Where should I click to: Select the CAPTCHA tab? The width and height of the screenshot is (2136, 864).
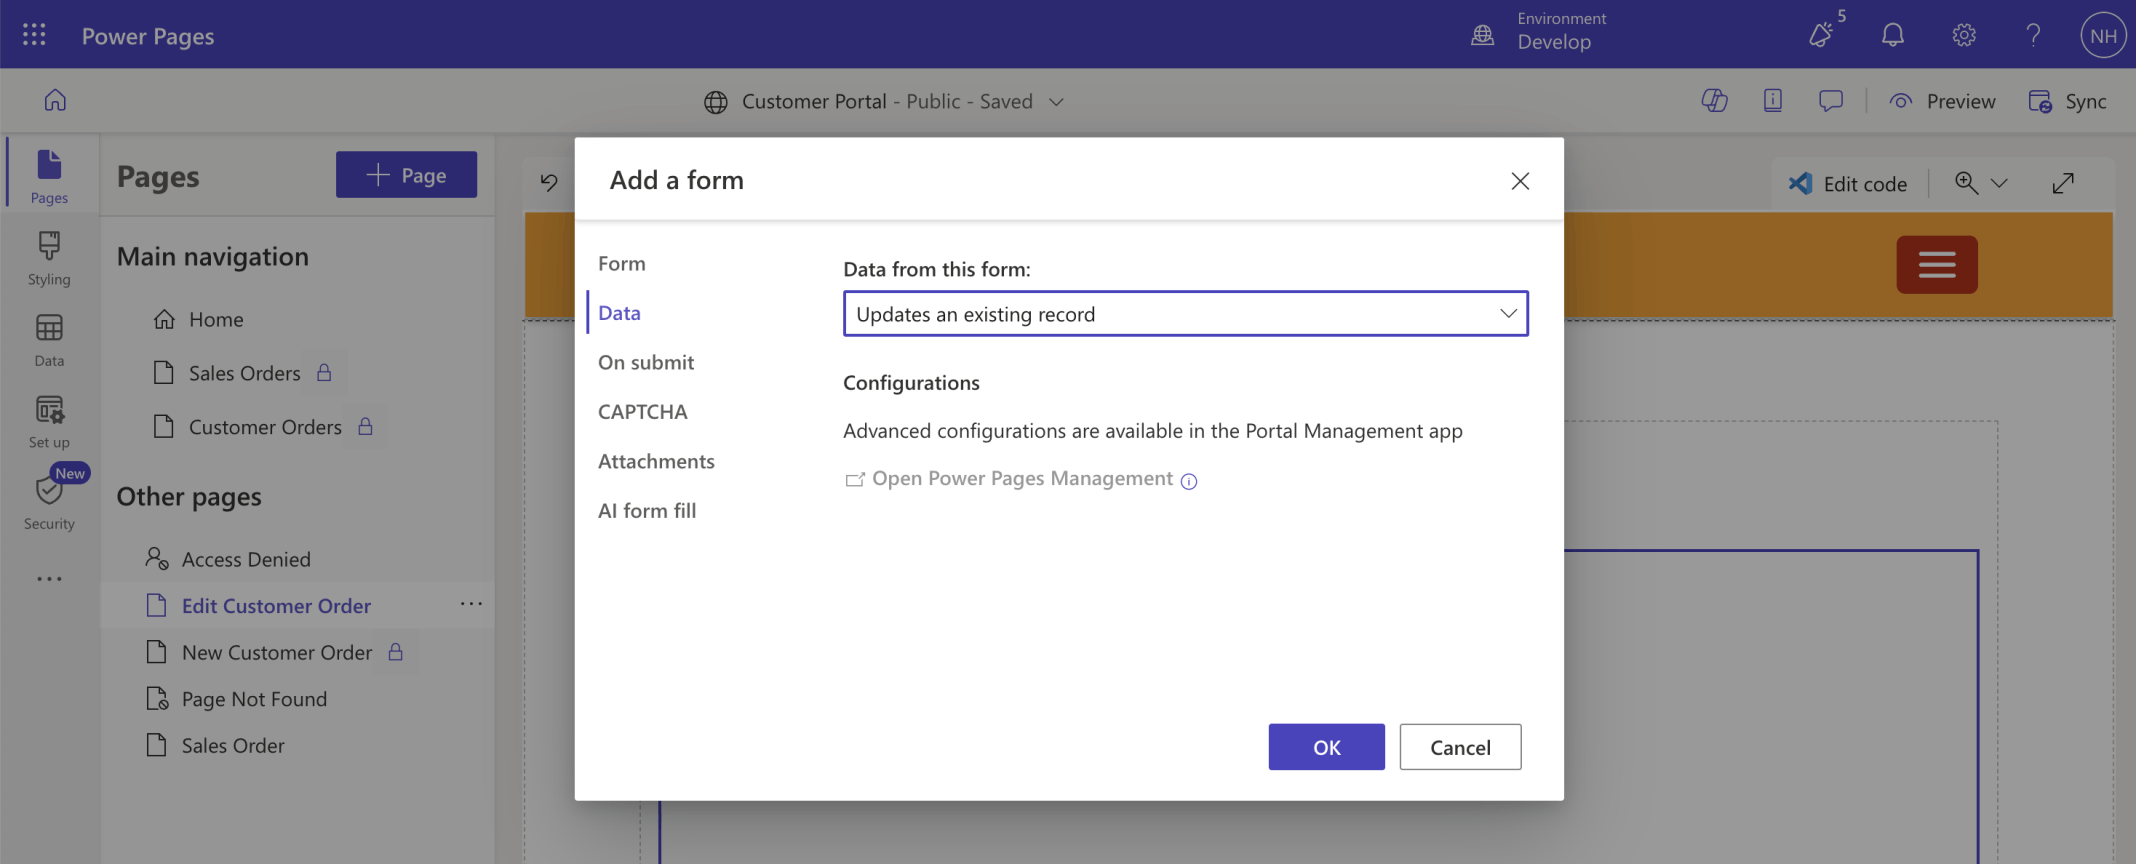coord(642,412)
